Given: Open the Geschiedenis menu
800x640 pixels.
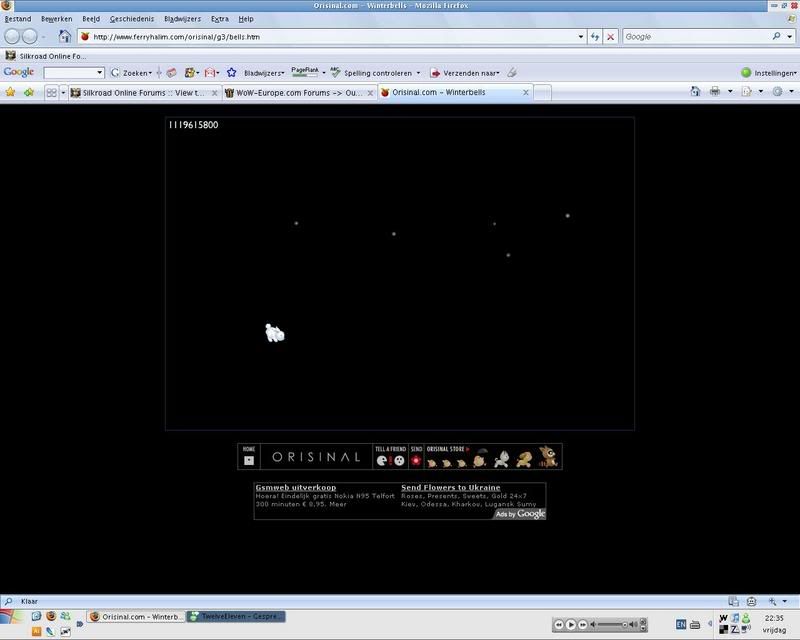Looking at the screenshot, I should (132, 19).
